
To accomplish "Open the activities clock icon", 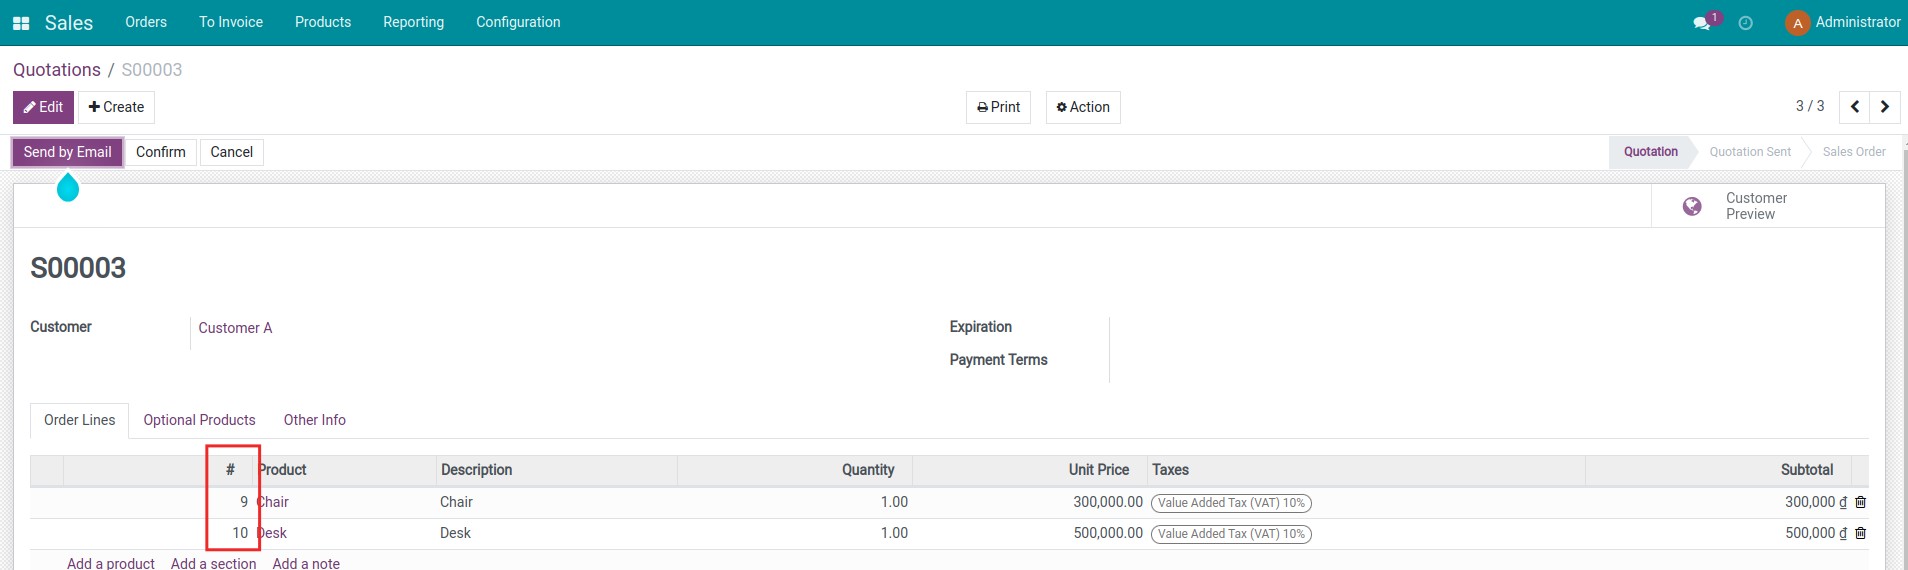I will pyautogui.click(x=1746, y=23).
